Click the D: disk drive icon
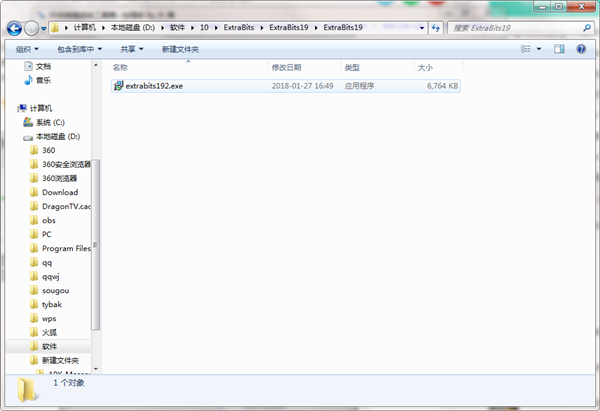This screenshot has width=600, height=411. [28, 137]
